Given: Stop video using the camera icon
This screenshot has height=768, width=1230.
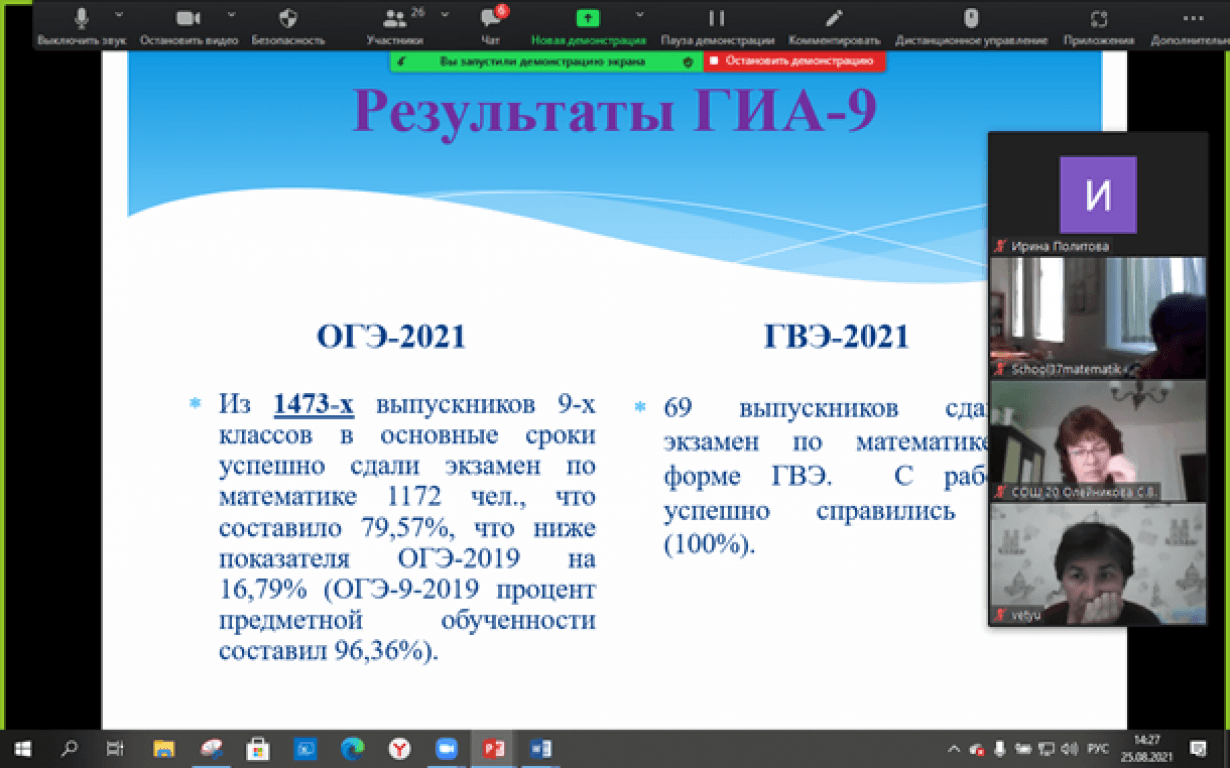Looking at the screenshot, I should 188,19.
